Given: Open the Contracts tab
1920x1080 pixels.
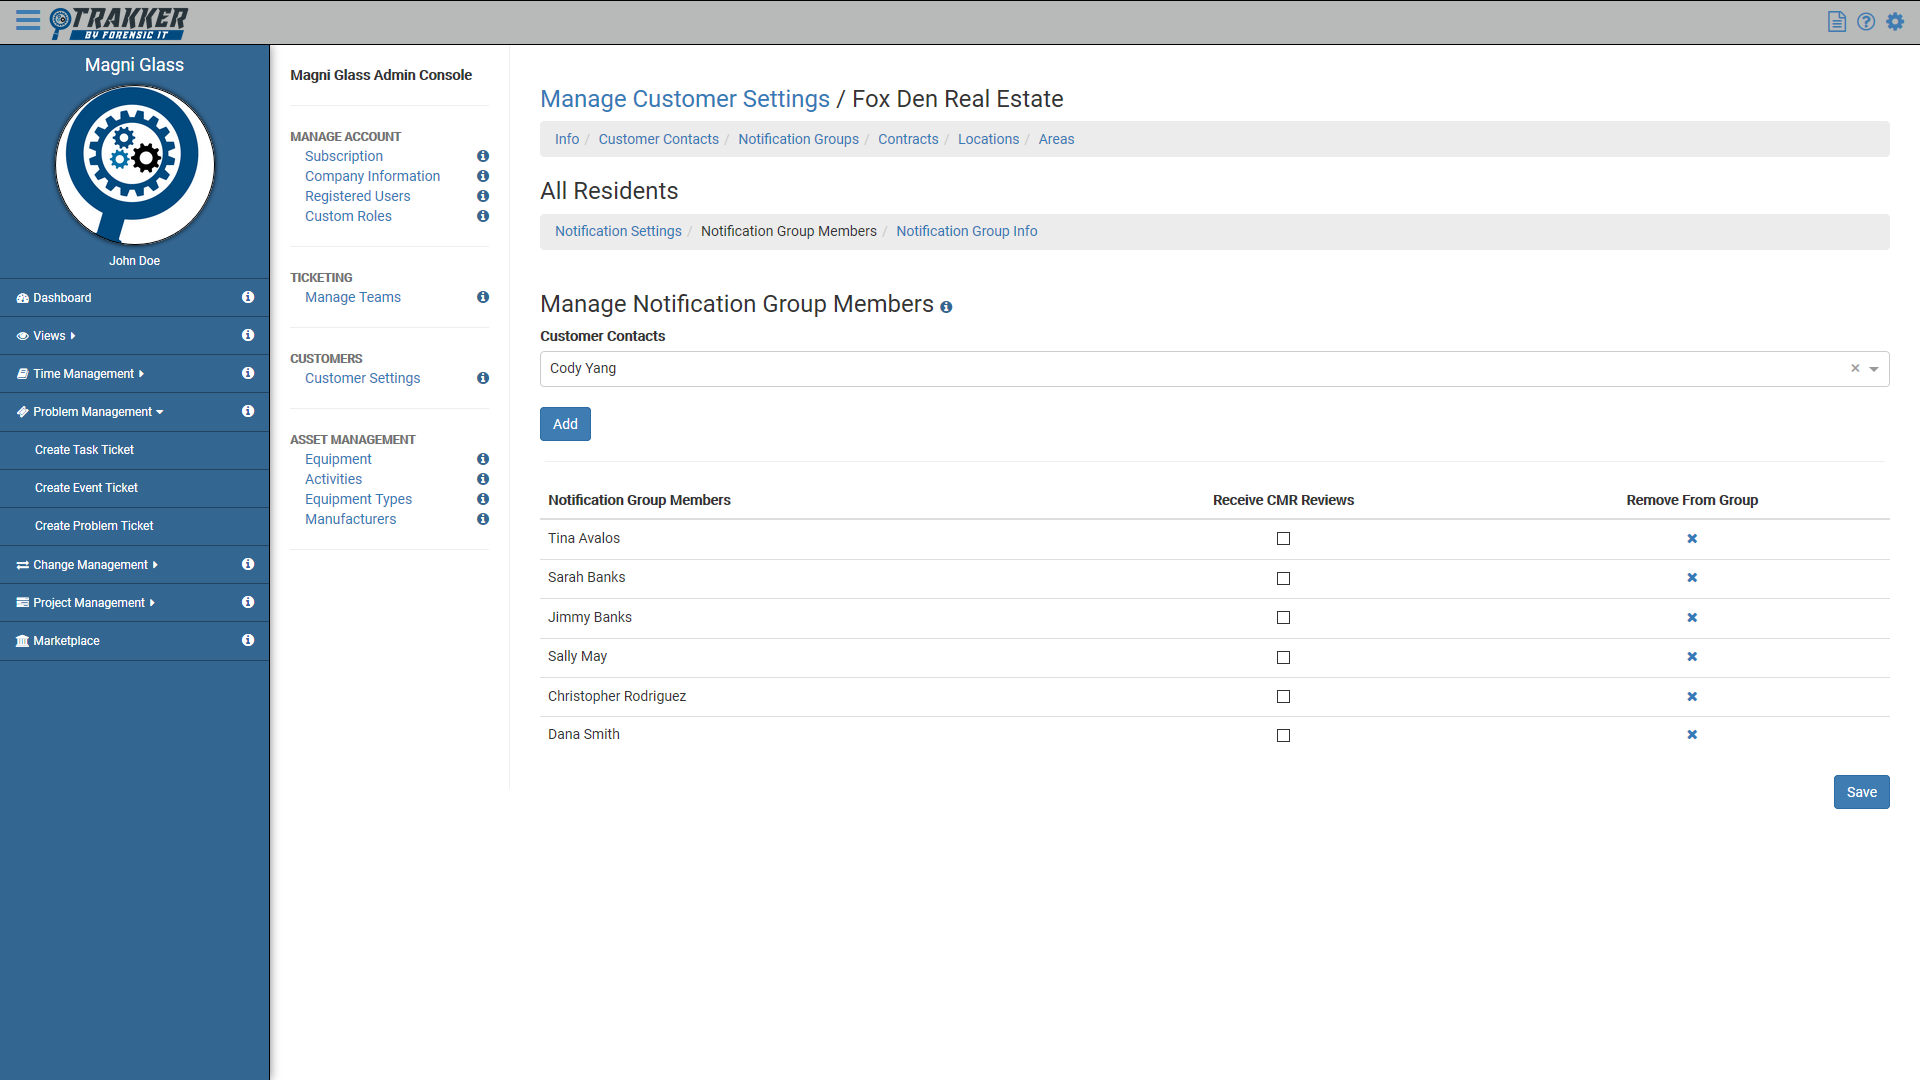Looking at the screenshot, I should click(908, 139).
